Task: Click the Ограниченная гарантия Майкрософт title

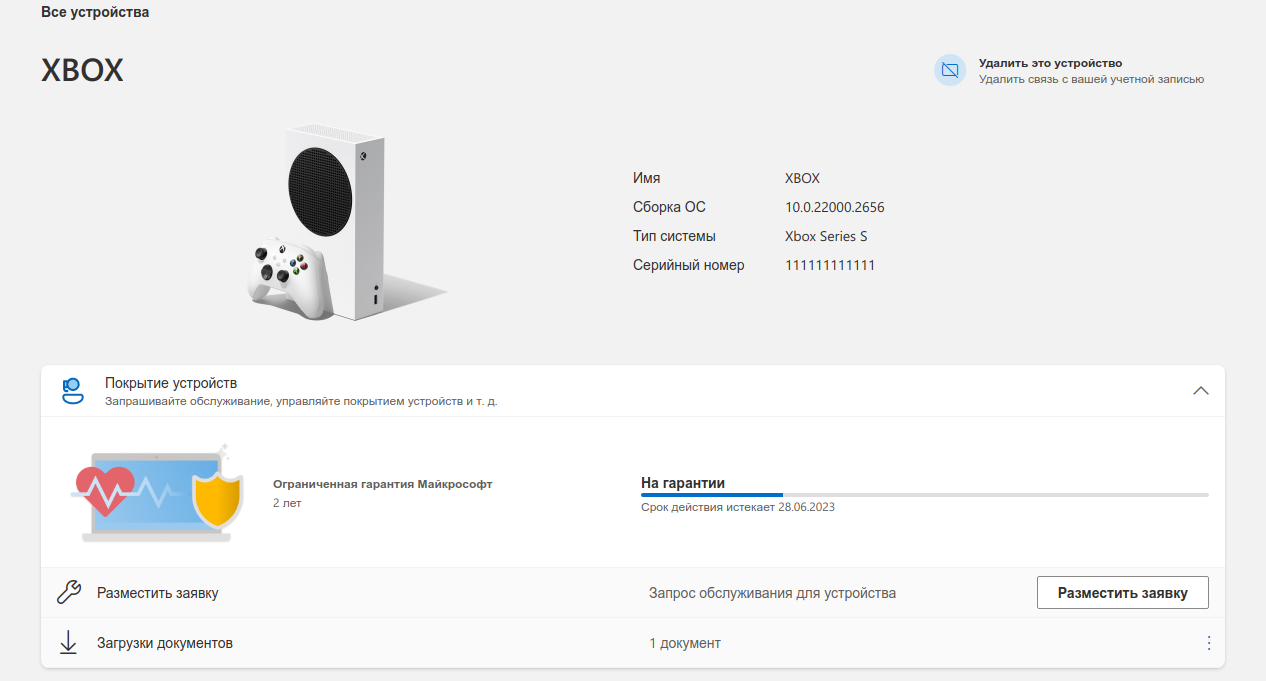Action: point(382,484)
